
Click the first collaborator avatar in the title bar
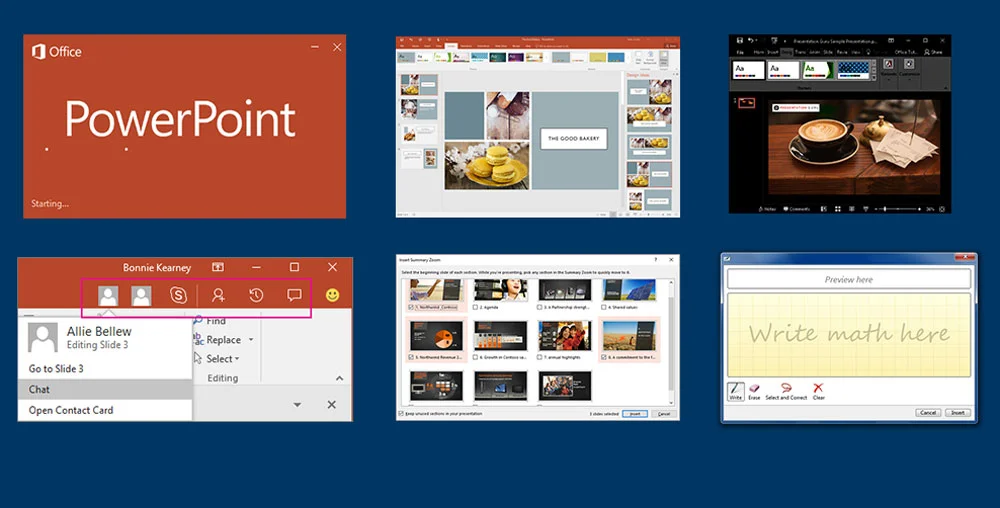pos(108,296)
